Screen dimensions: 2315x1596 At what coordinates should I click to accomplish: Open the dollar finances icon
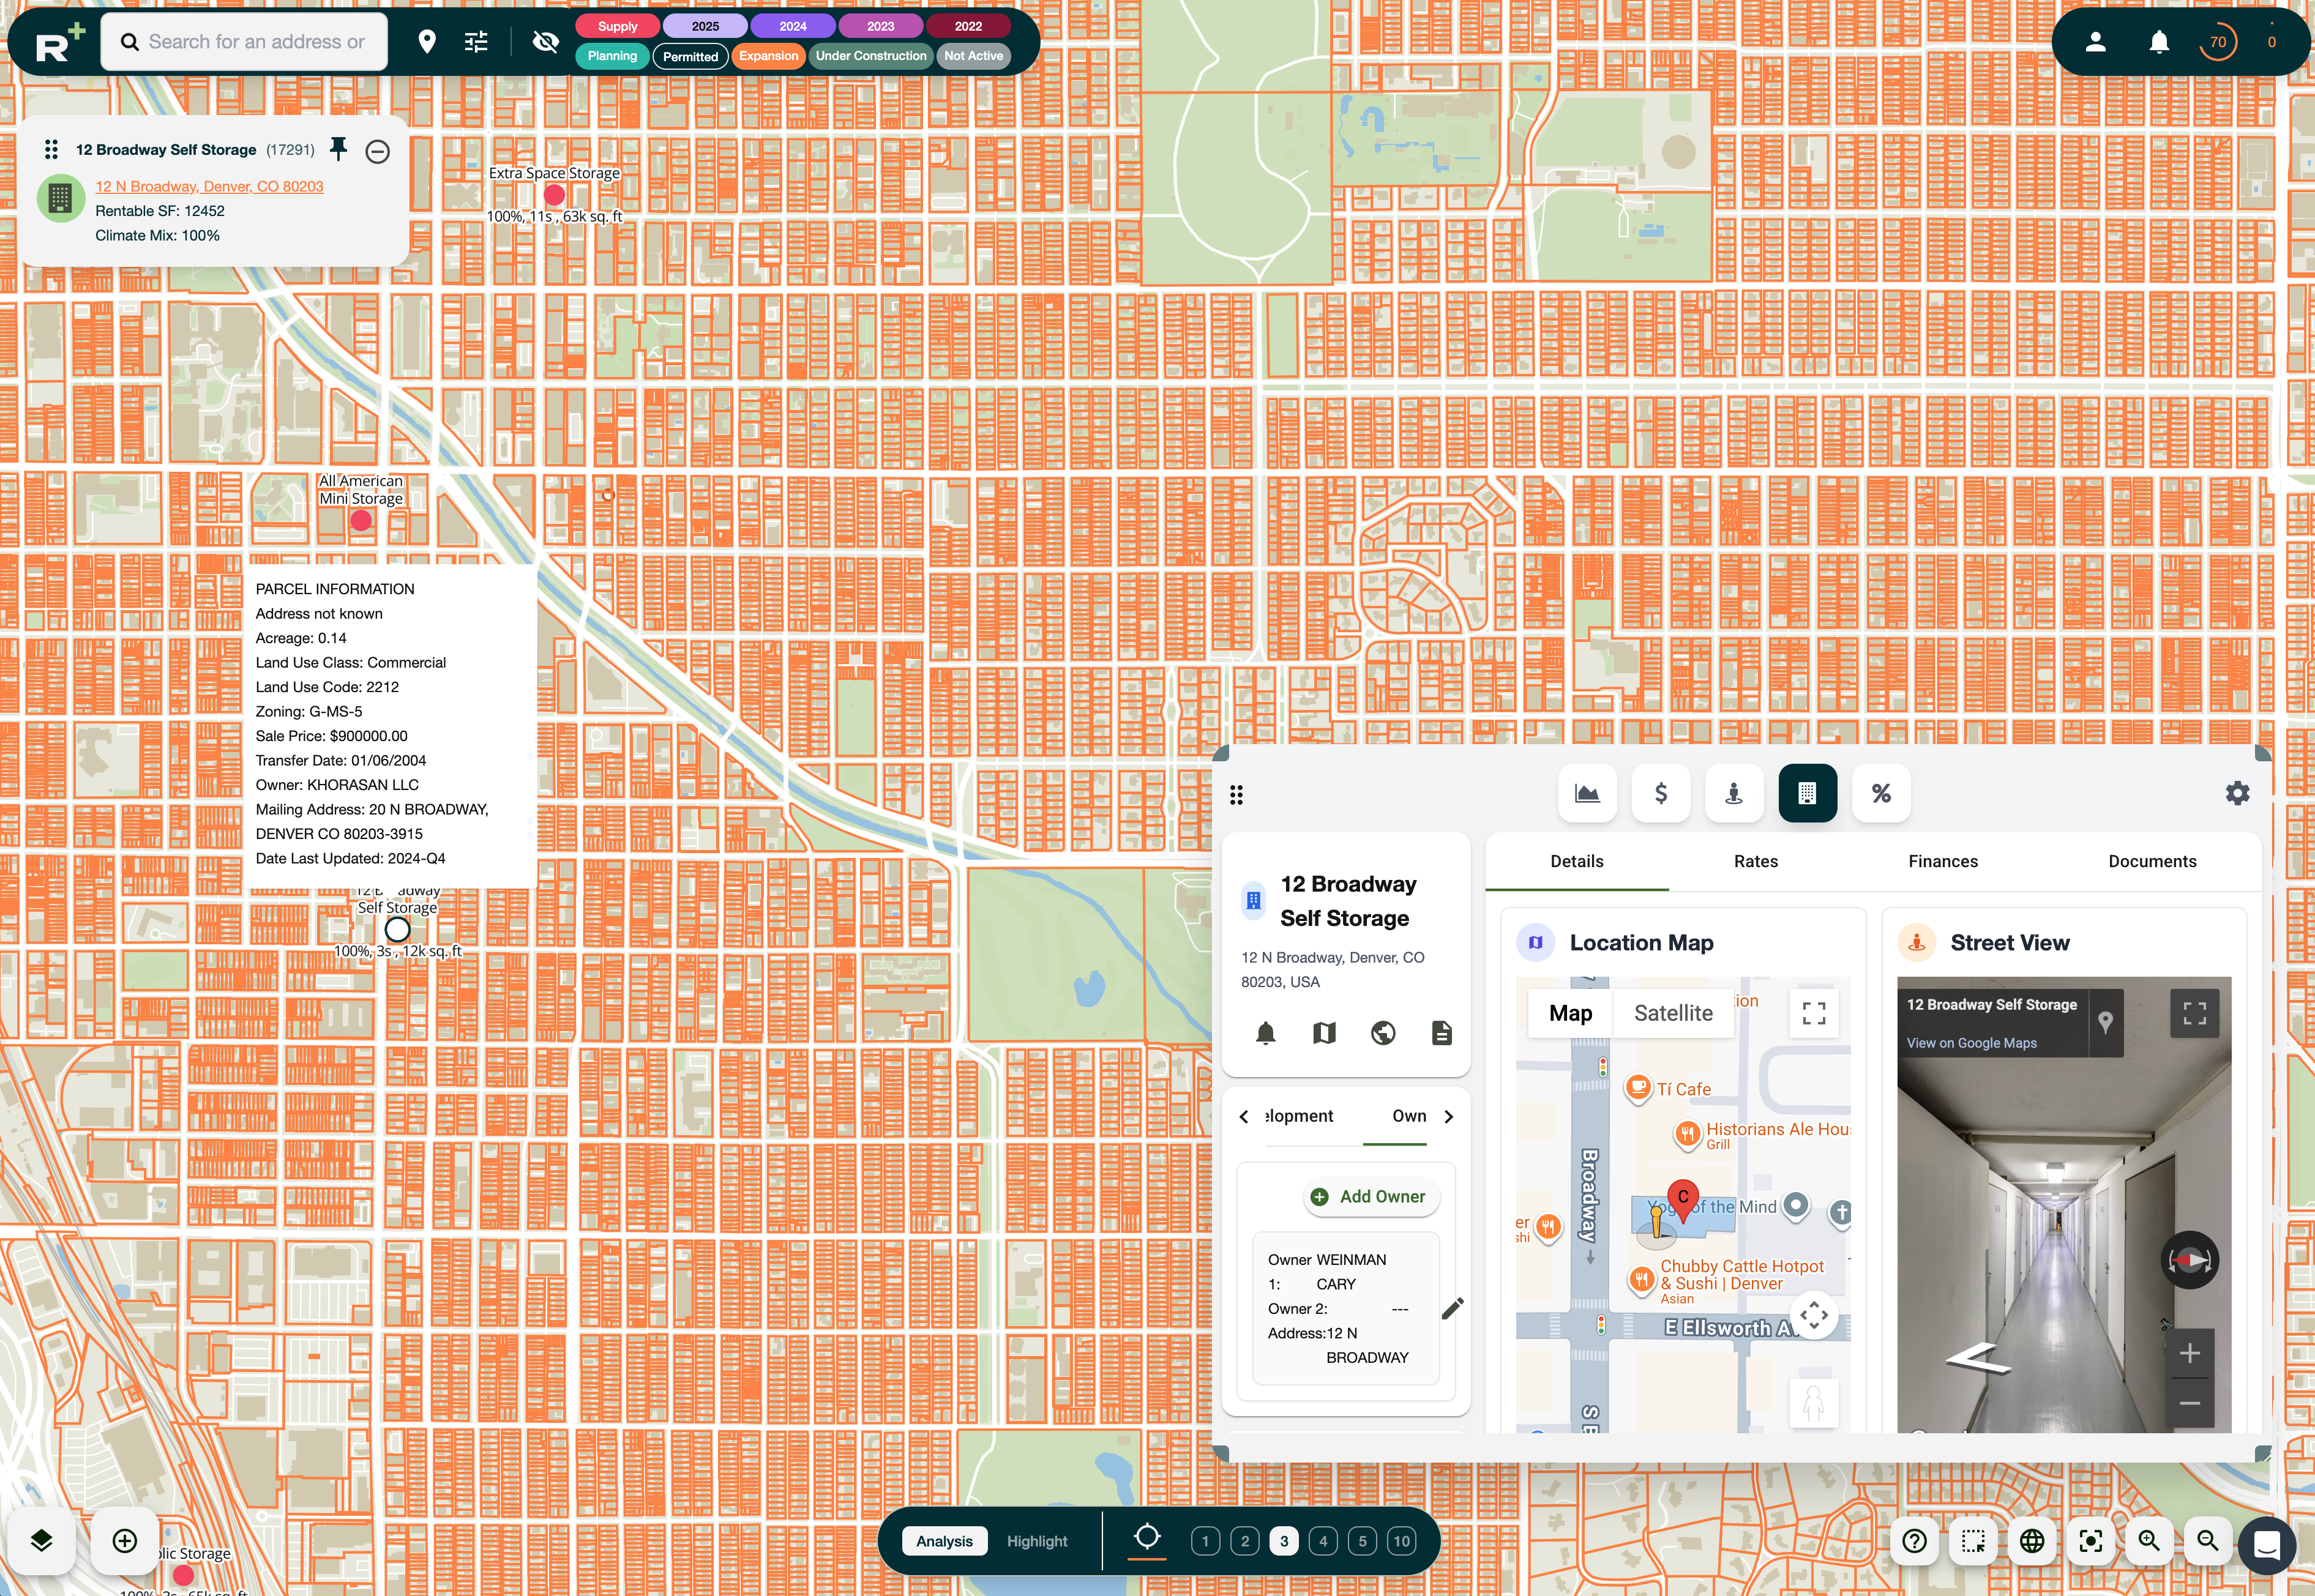click(1660, 793)
